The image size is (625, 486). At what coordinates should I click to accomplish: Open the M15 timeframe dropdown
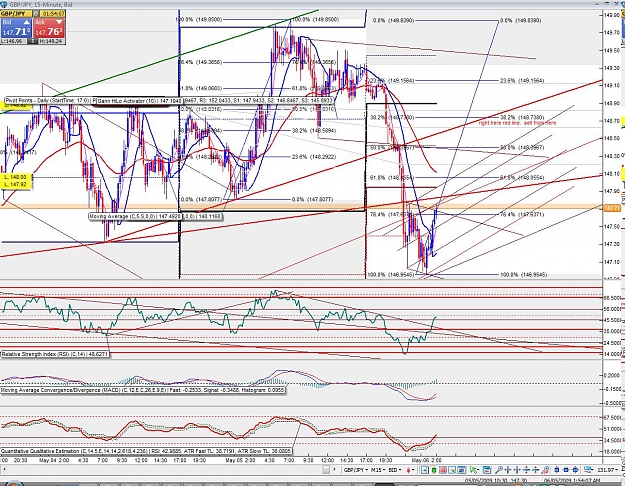379,470
